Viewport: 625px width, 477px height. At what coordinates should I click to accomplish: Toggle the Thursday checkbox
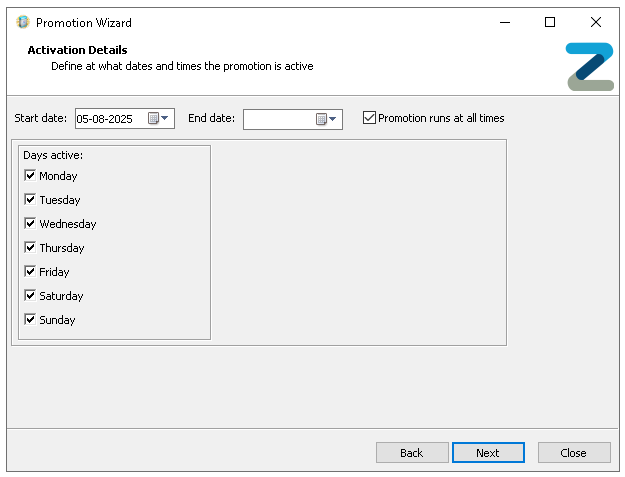coord(30,248)
